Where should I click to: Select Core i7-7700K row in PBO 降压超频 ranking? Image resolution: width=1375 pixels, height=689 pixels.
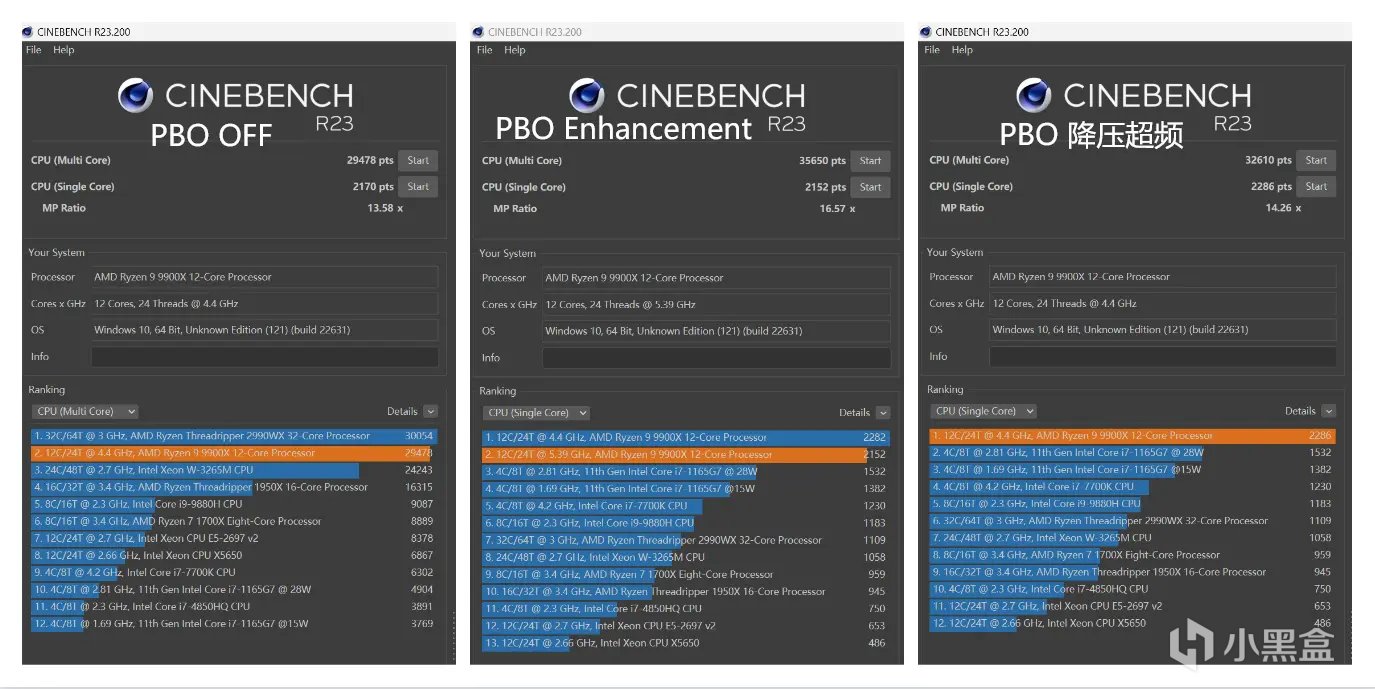[1133, 487]
